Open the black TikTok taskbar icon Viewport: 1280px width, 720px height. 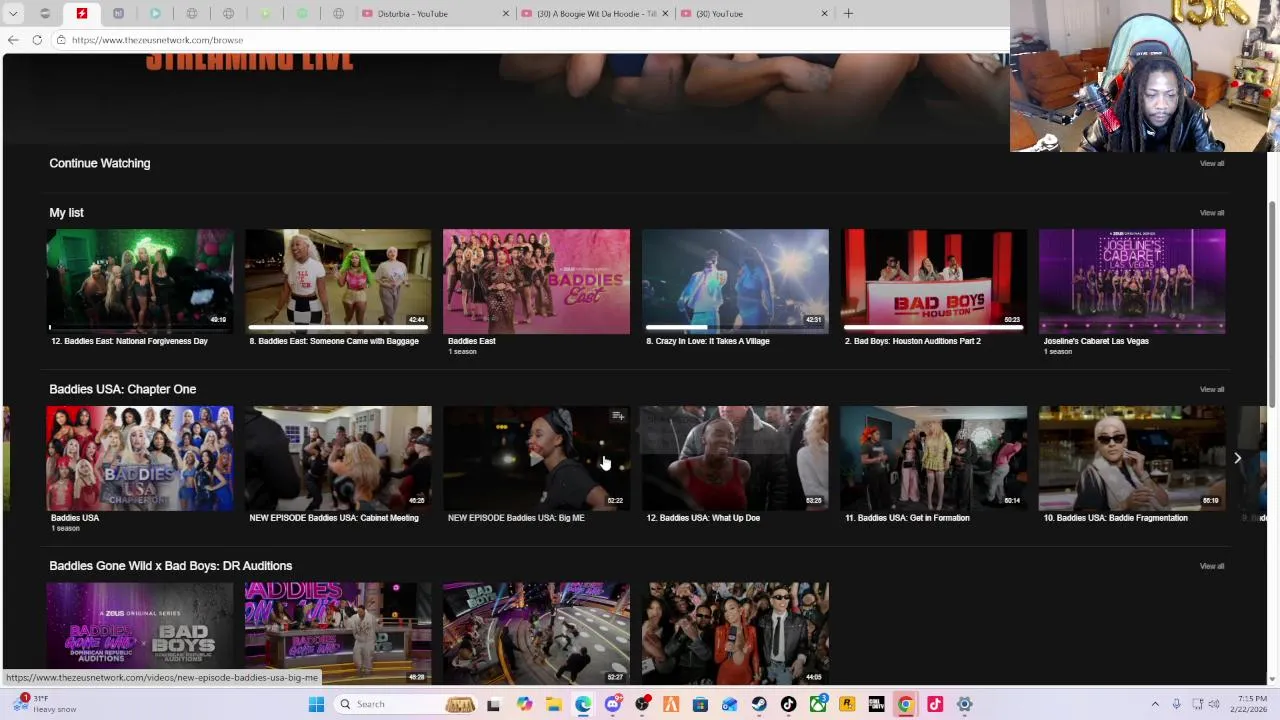(x=788, y=704)
